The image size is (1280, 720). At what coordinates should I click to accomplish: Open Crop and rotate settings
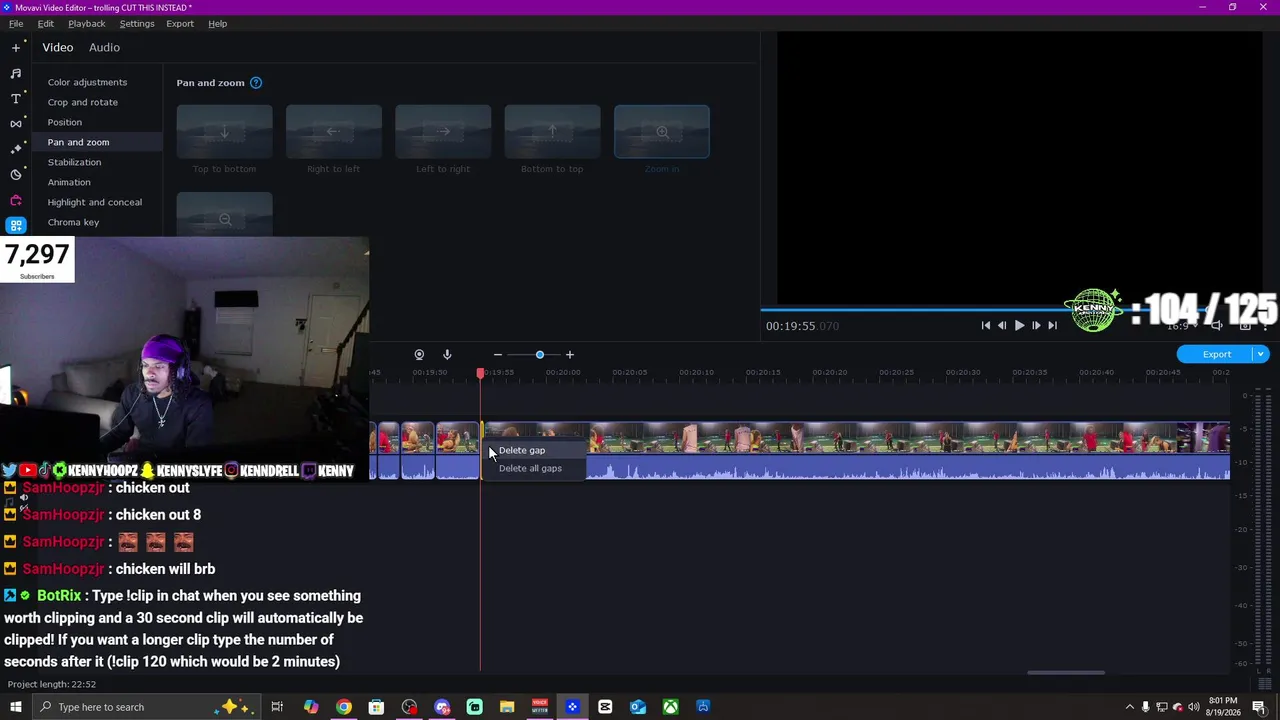pos(83,102)
